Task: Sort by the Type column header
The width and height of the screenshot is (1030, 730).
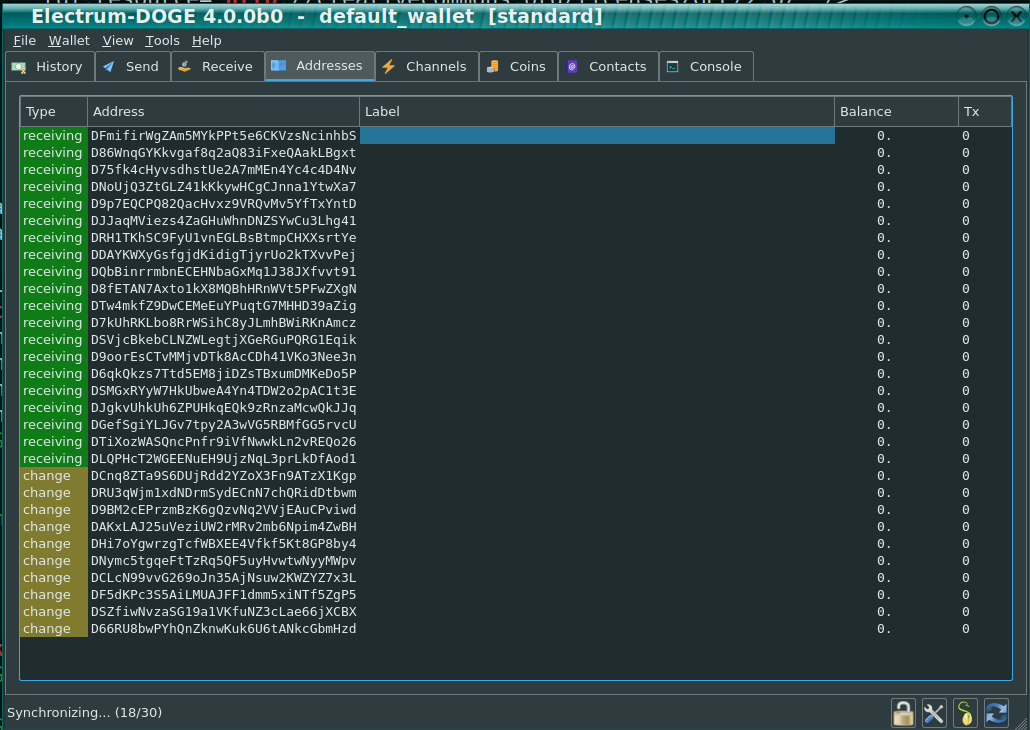Action: point(54,112)
